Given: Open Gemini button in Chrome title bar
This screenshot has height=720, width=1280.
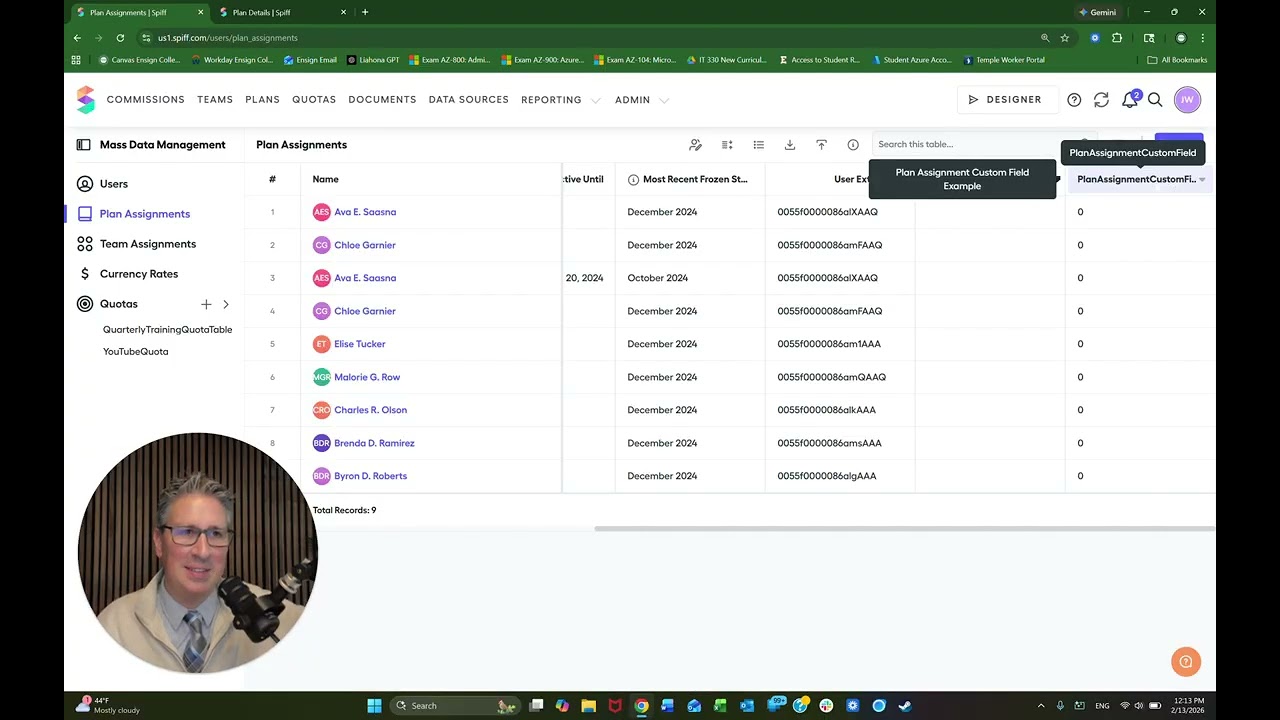Looking at the screenshot, I should point(1098,12).
